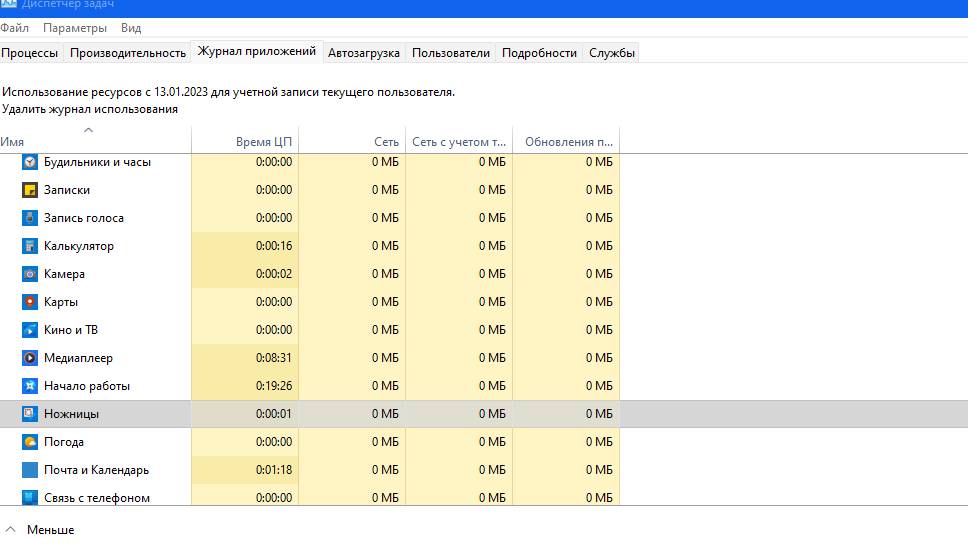The height and width of the screenshot is (545, 968).
Task: Click the Voice Recorder icon (Запись голоса)
Action: [30, 218]
